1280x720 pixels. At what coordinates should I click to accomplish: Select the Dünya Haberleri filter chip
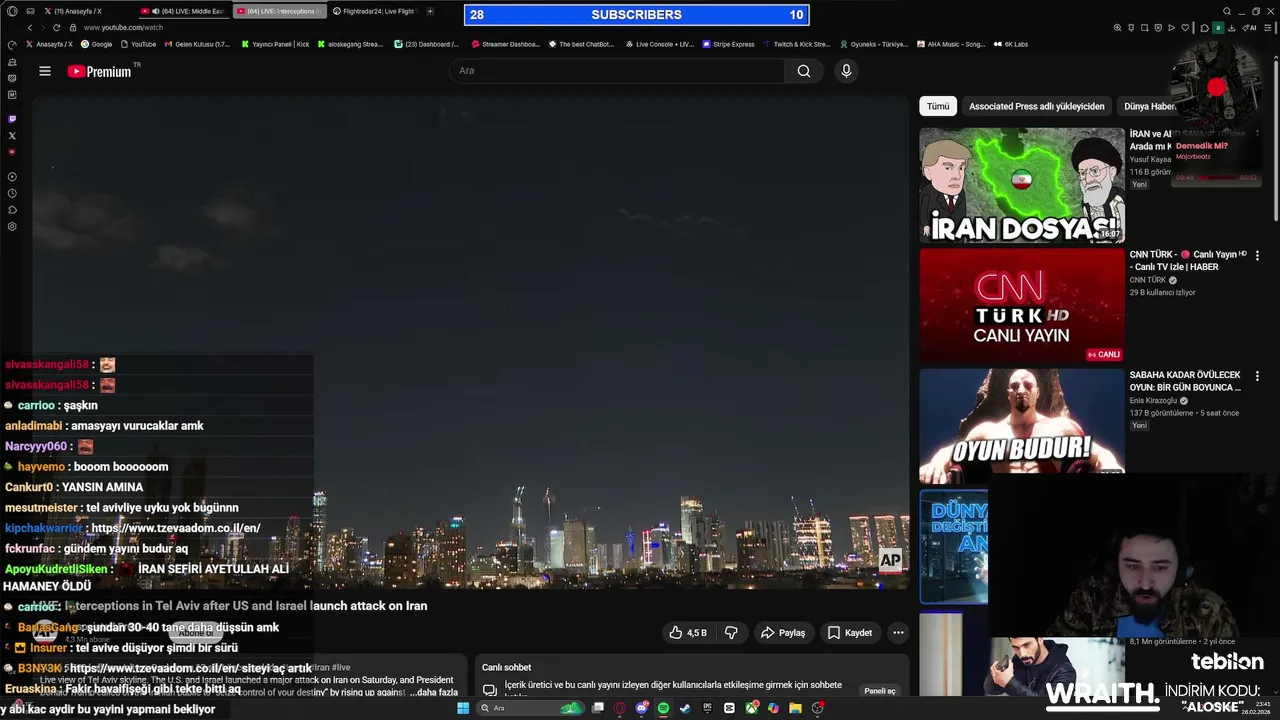tap(1150, 106)
